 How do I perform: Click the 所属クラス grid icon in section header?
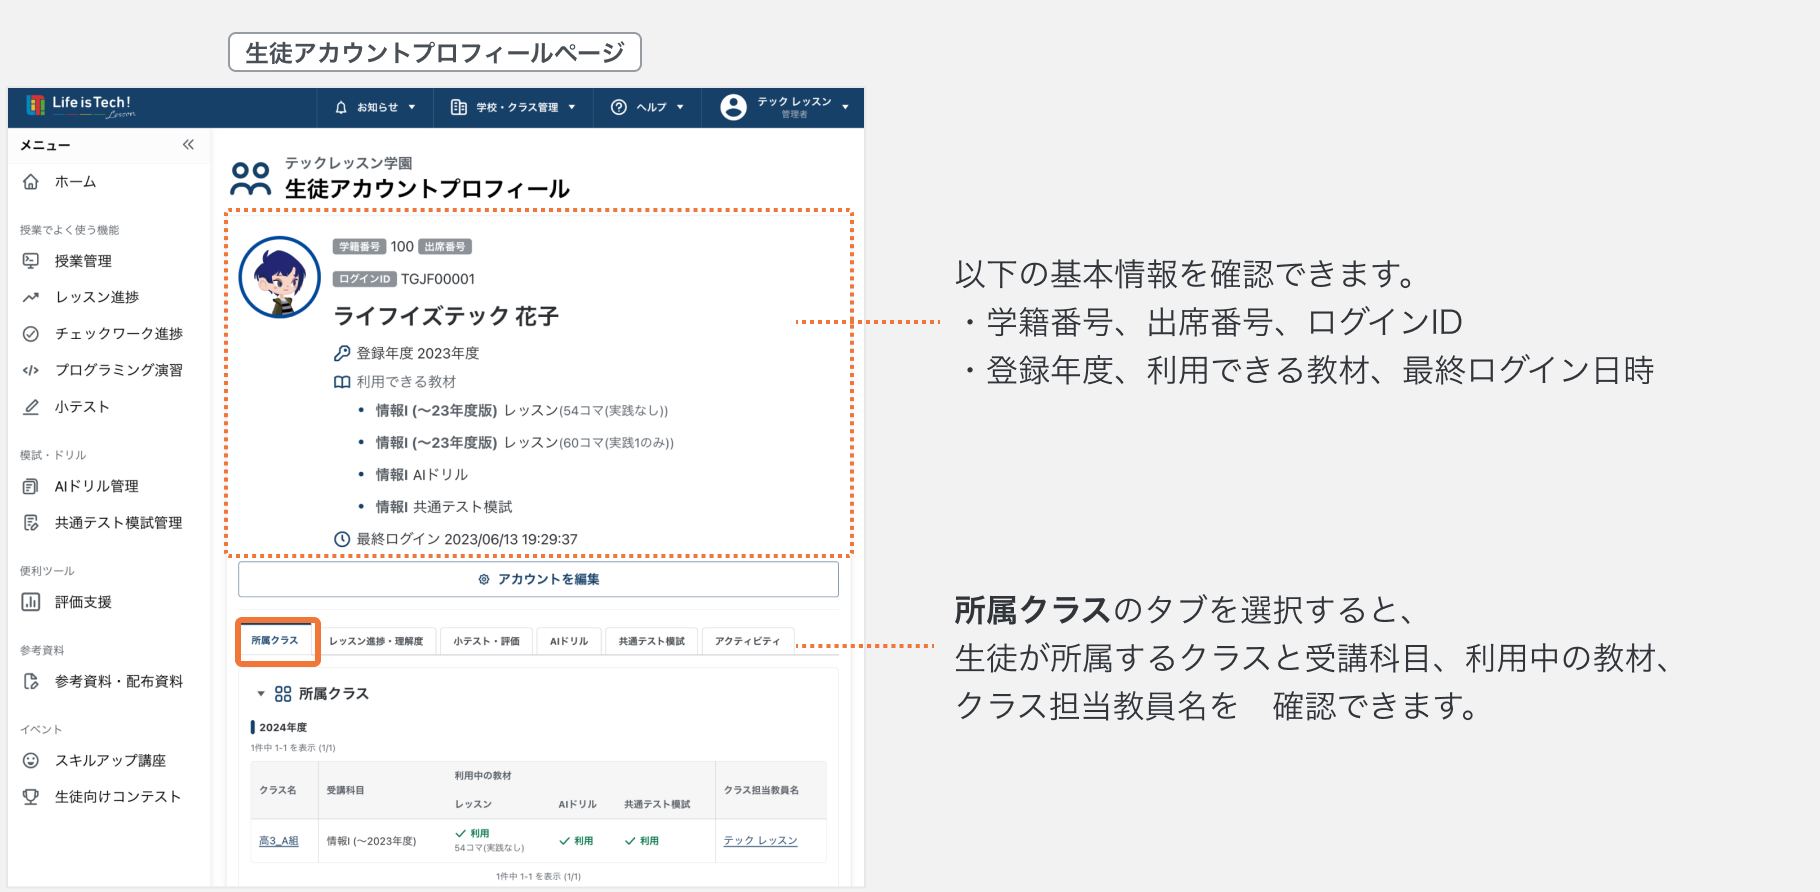[x=283, y=694]
